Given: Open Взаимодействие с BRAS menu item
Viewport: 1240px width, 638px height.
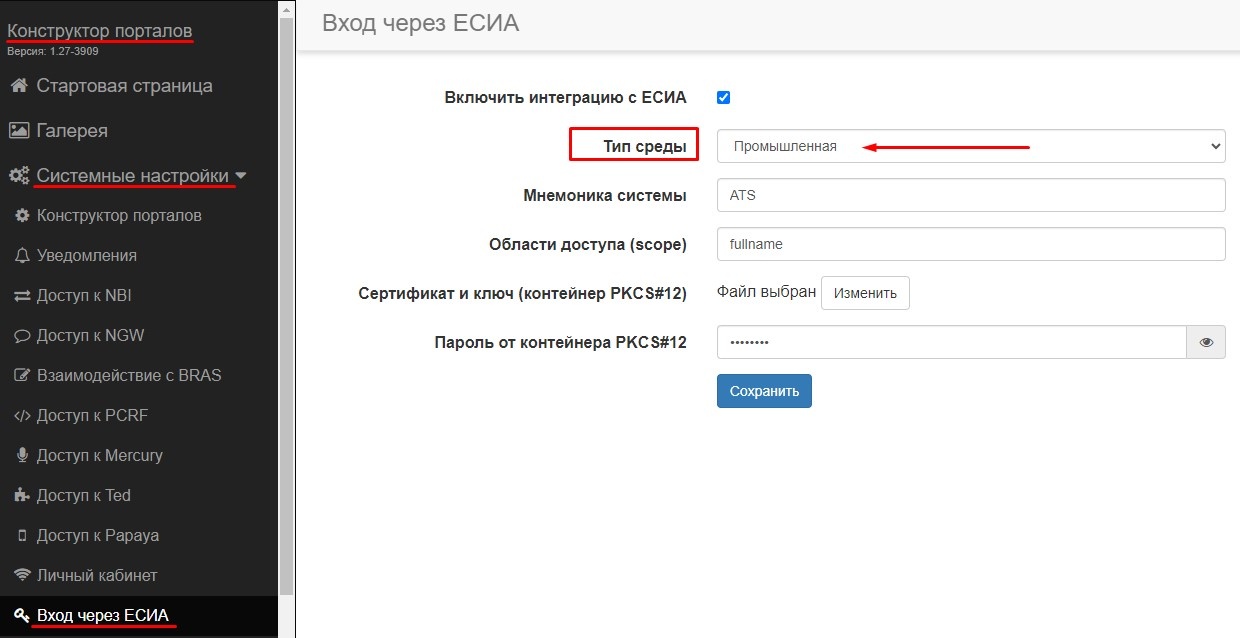Looking at the screenshot, I should coord(129,376).
